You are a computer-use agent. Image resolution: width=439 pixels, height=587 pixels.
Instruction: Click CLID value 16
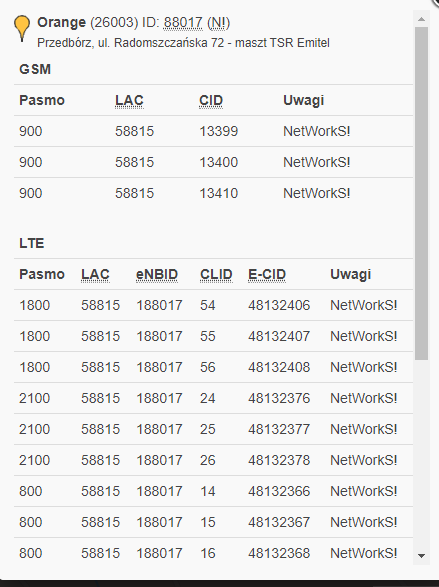click(208, 554)
